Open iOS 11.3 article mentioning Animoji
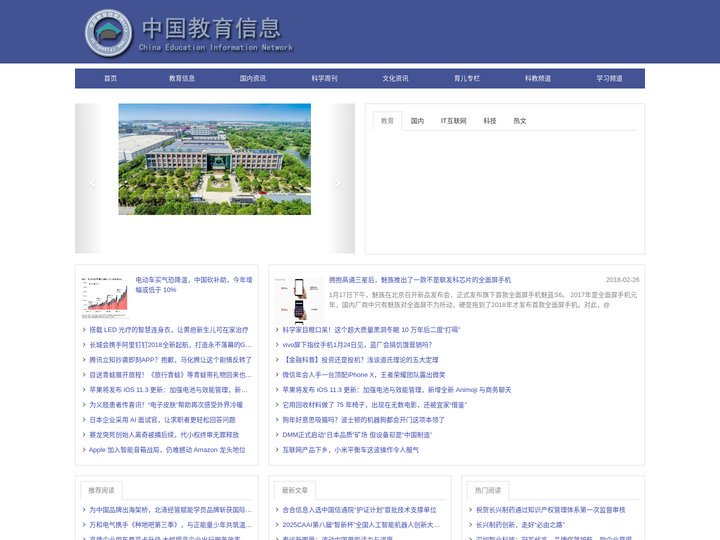Image resolution: width=720 pixels, height=540 pixels. coord(397,390)
